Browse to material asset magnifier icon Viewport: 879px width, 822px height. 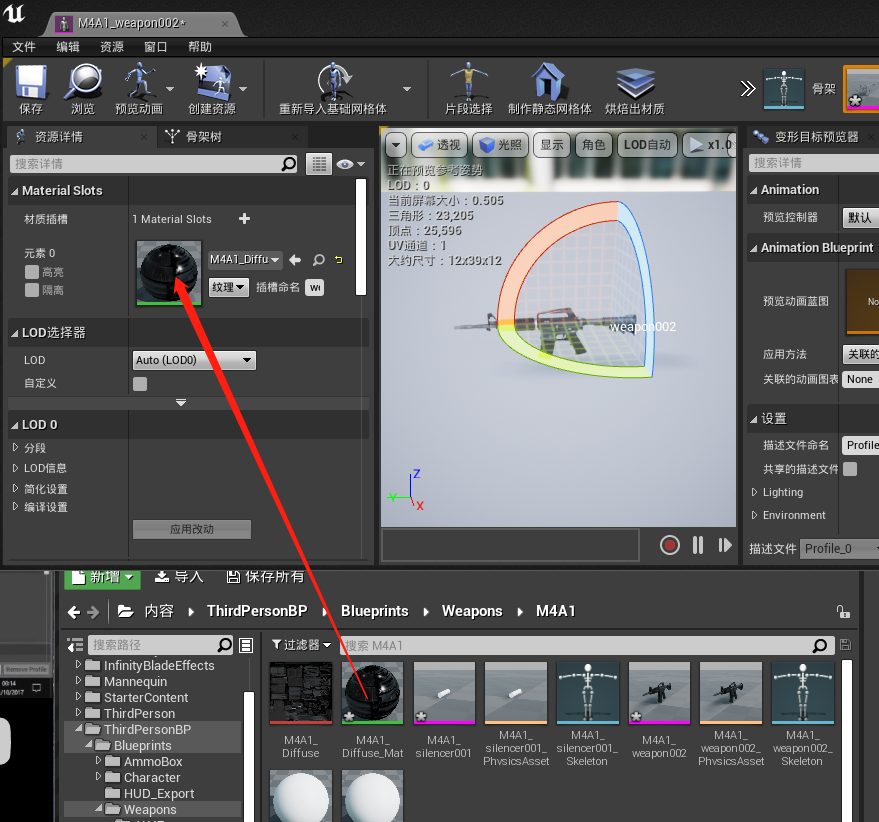click(318, 260)
